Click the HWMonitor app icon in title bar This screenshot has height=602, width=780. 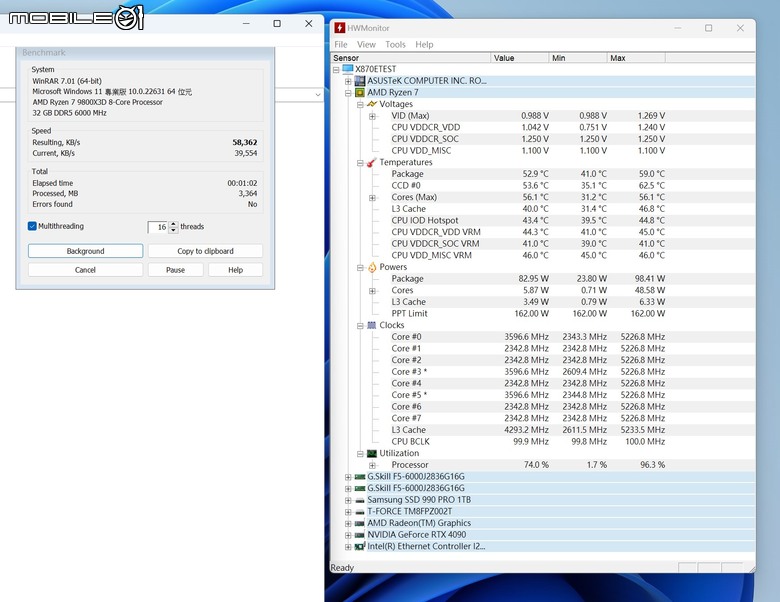(340, 28)
